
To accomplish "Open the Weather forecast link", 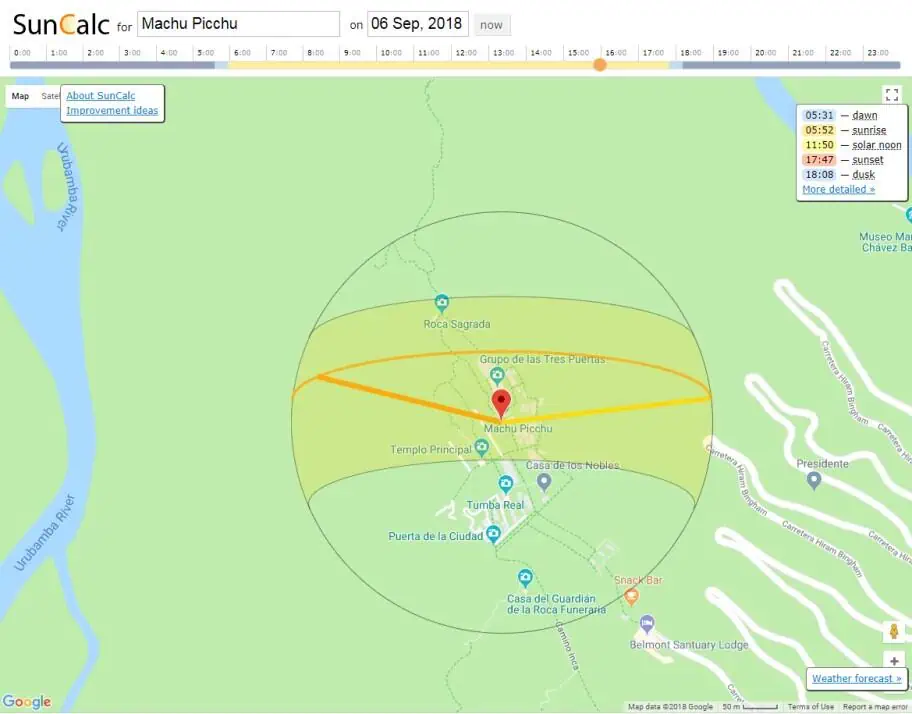I will (x=856, y=679).
